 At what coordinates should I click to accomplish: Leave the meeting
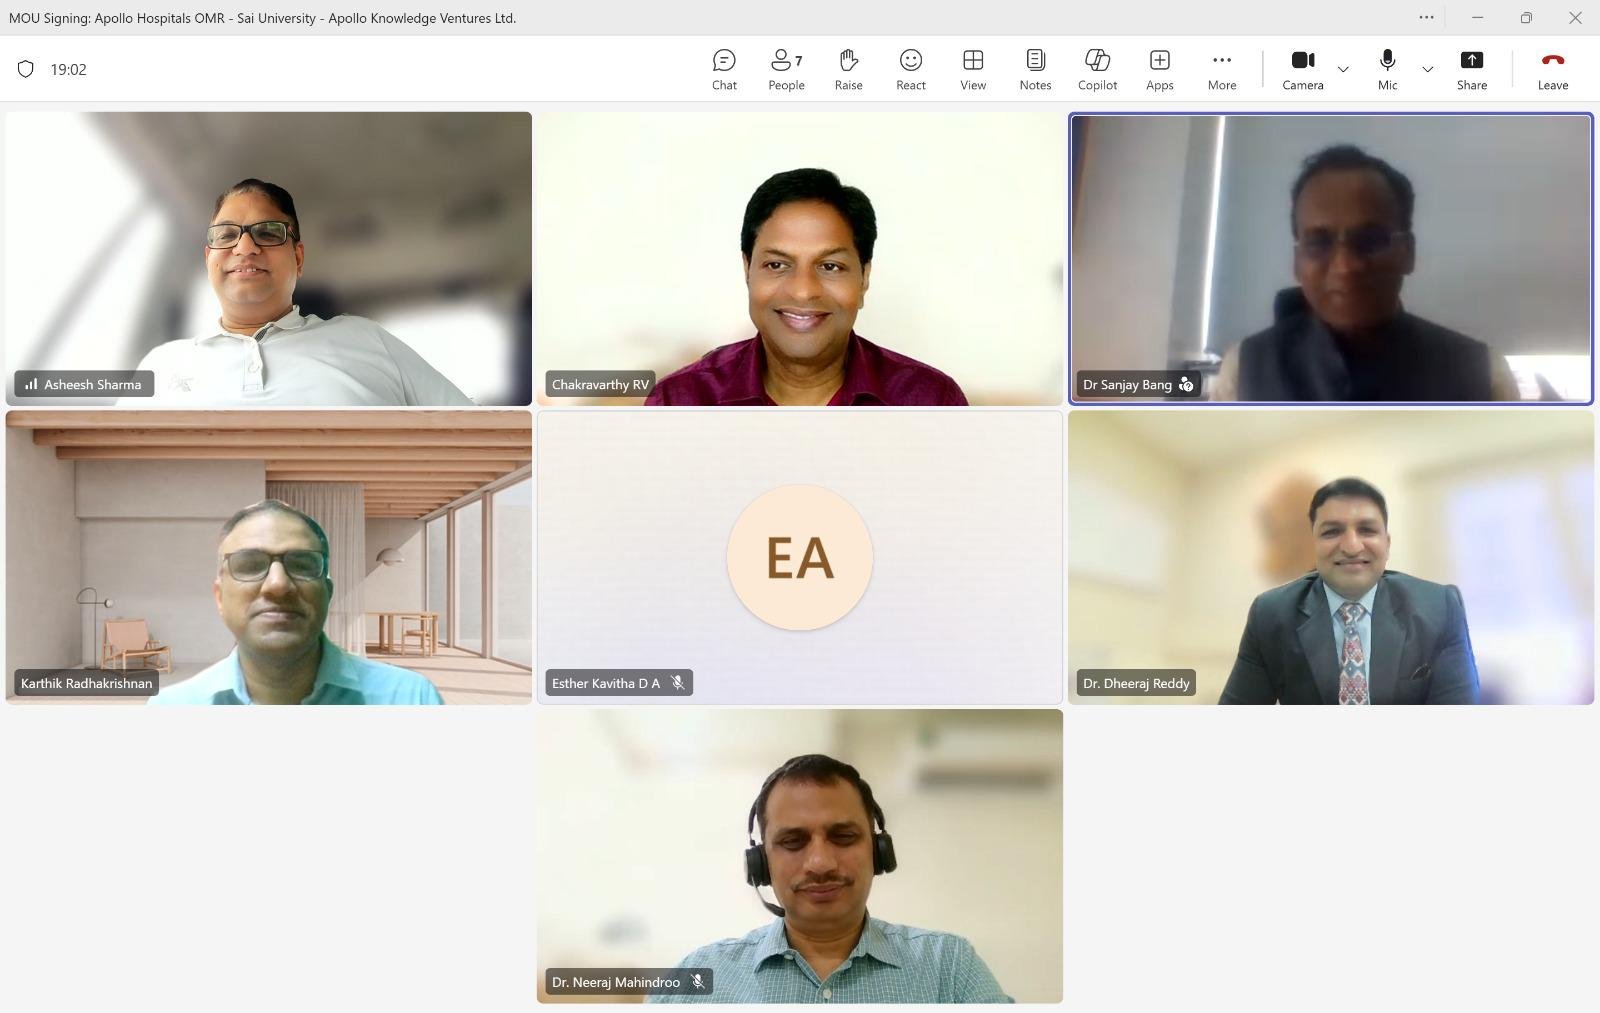click(1552, 70)
